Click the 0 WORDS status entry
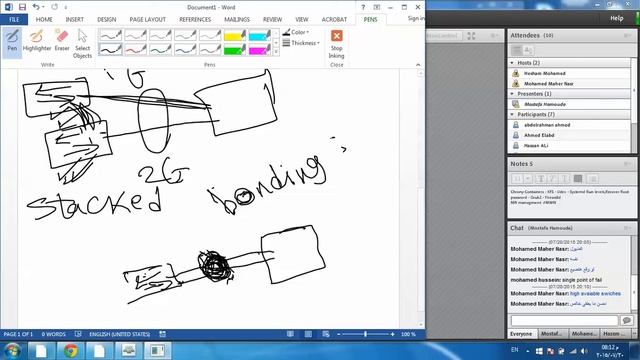Screen dimensions: 640x360 (53, 334)
